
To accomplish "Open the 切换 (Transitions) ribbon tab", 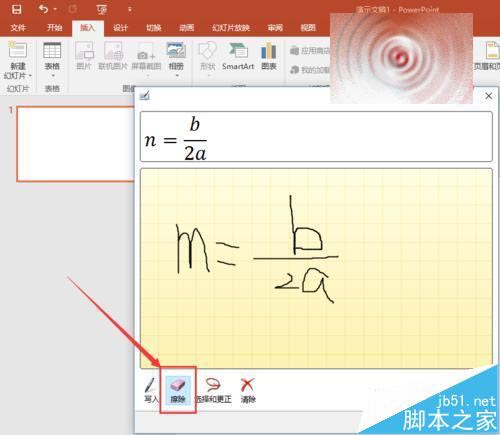I will point(154,28).
